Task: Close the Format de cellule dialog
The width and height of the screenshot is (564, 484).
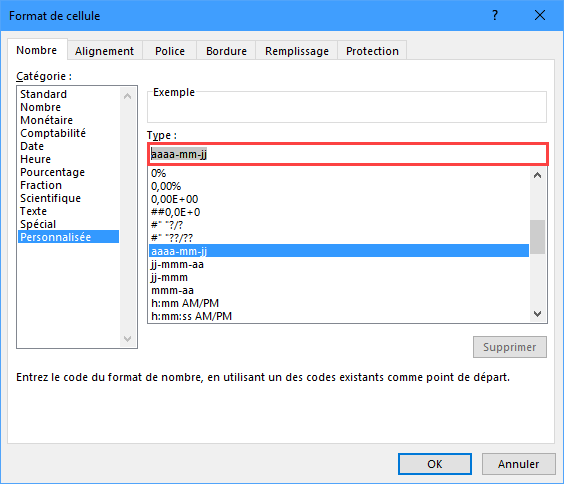Action: (540, 15)
